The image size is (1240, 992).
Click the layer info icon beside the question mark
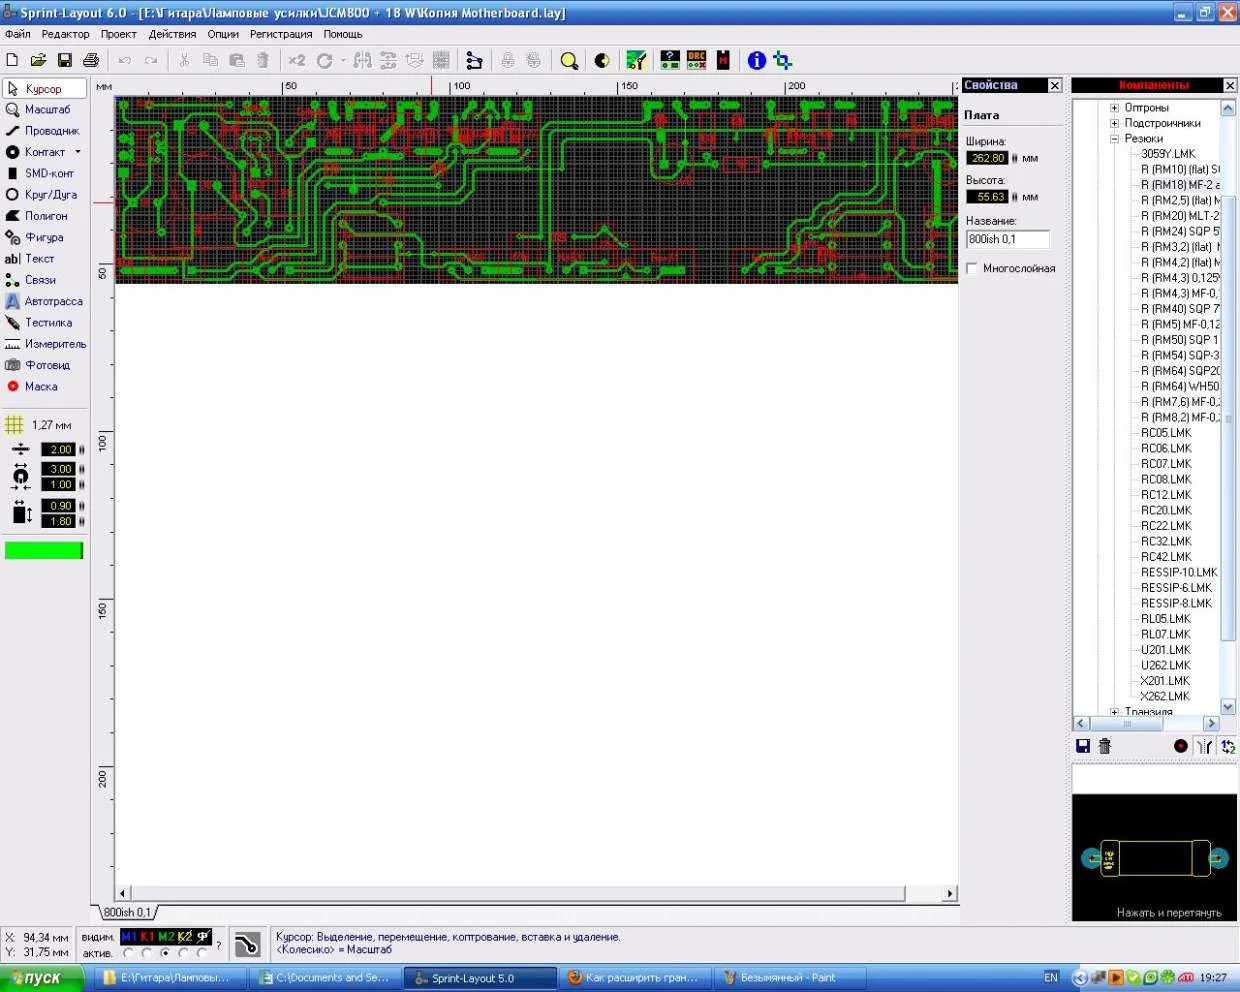(x=247, y=944)
